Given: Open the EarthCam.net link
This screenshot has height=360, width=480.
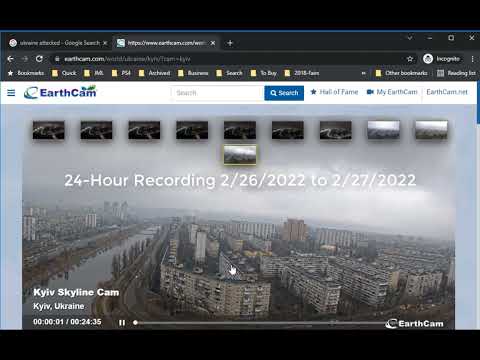Looking at the screenshot, I should 447,92.
